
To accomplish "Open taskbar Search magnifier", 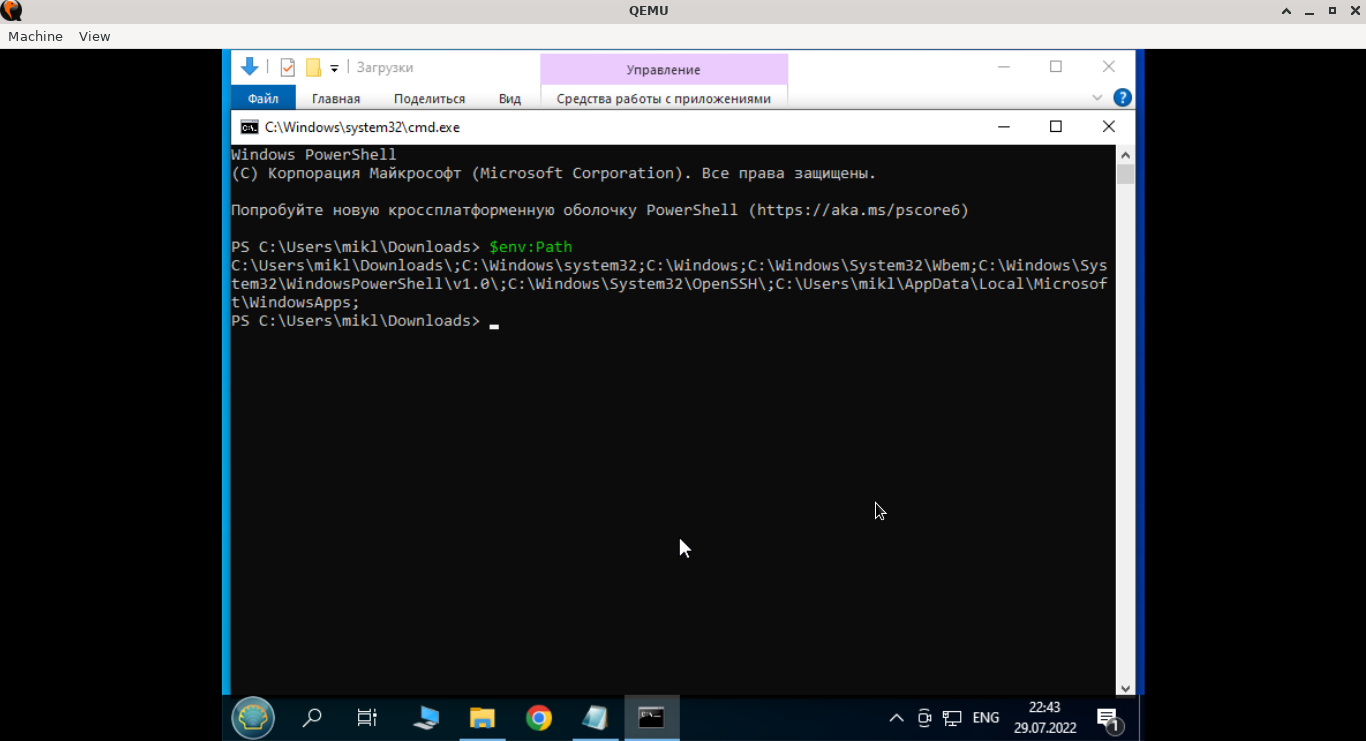I will coord(312,718).
